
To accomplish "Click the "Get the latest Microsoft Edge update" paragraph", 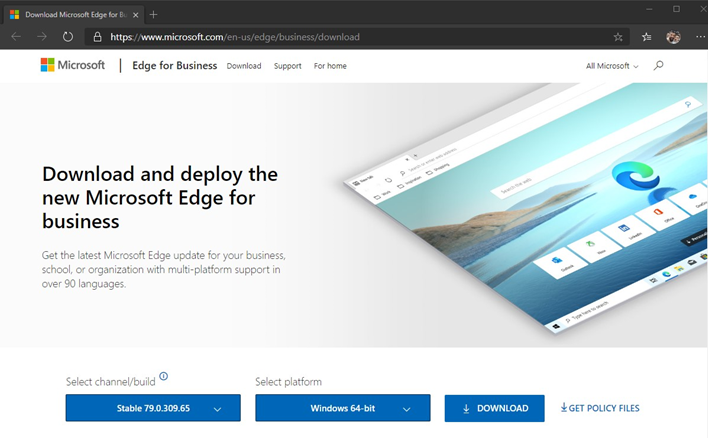I will tap(163, 270).
